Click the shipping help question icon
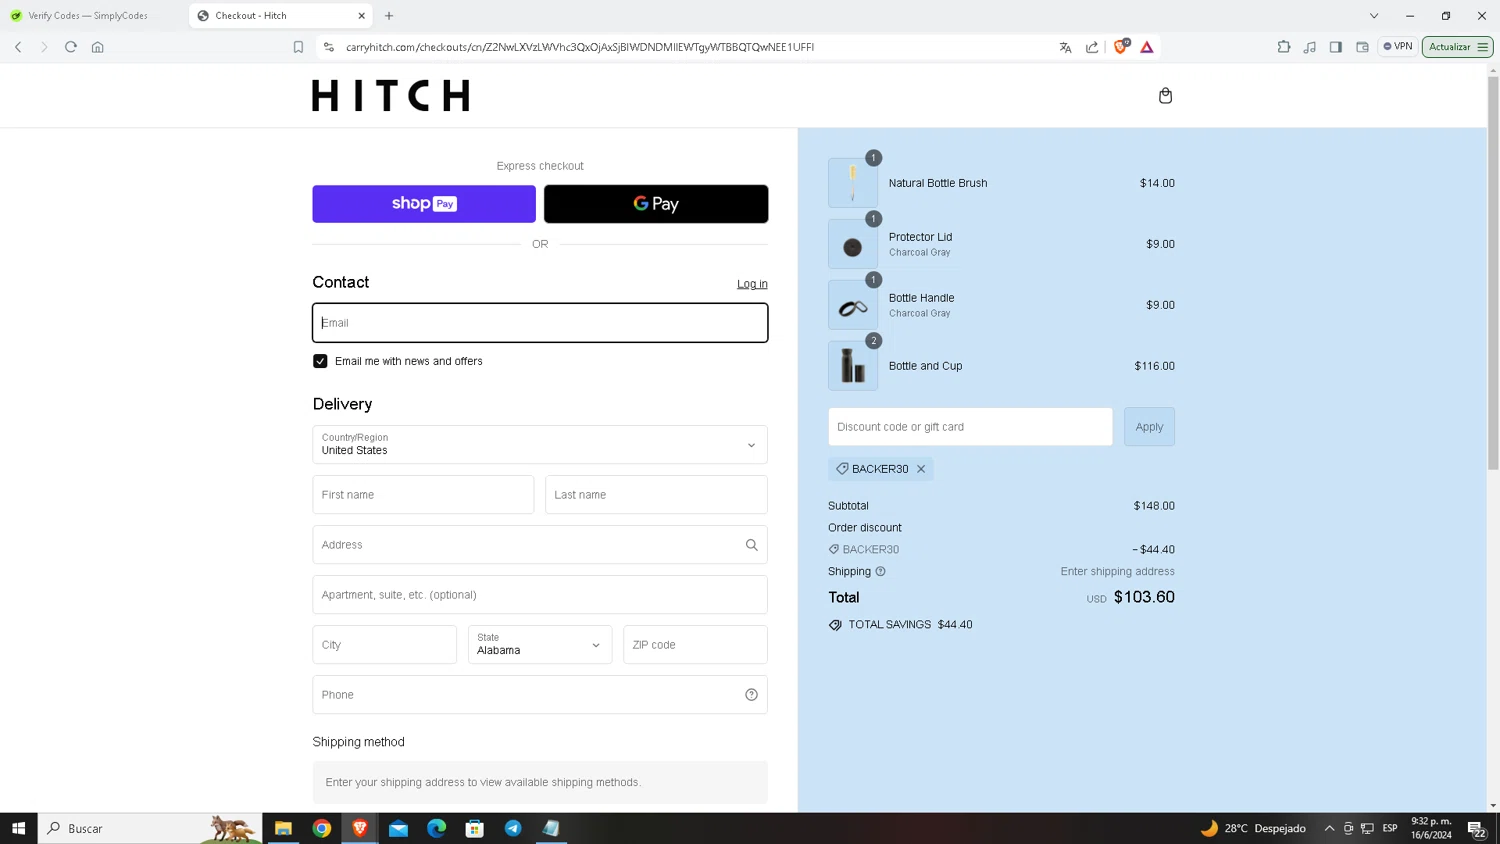Screen dimensions: 1500x844 [x=880, y=572]
